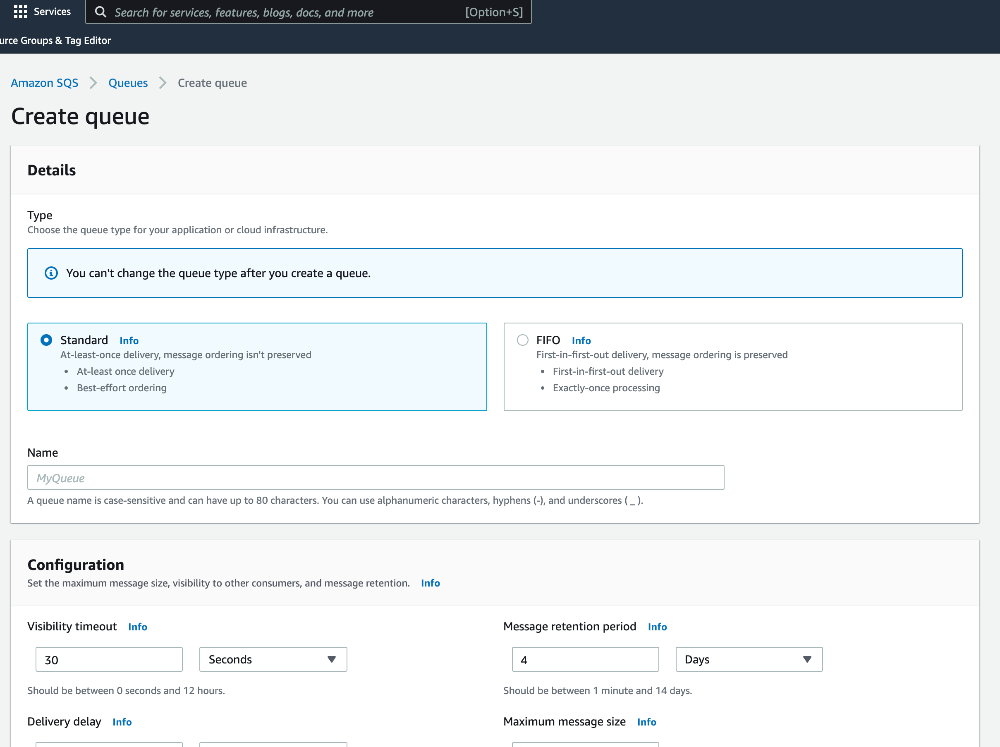This screenshot has height=747, width=1000.
Task: Open Info link beside Visibility timeout
Action: tap(138, 627)
